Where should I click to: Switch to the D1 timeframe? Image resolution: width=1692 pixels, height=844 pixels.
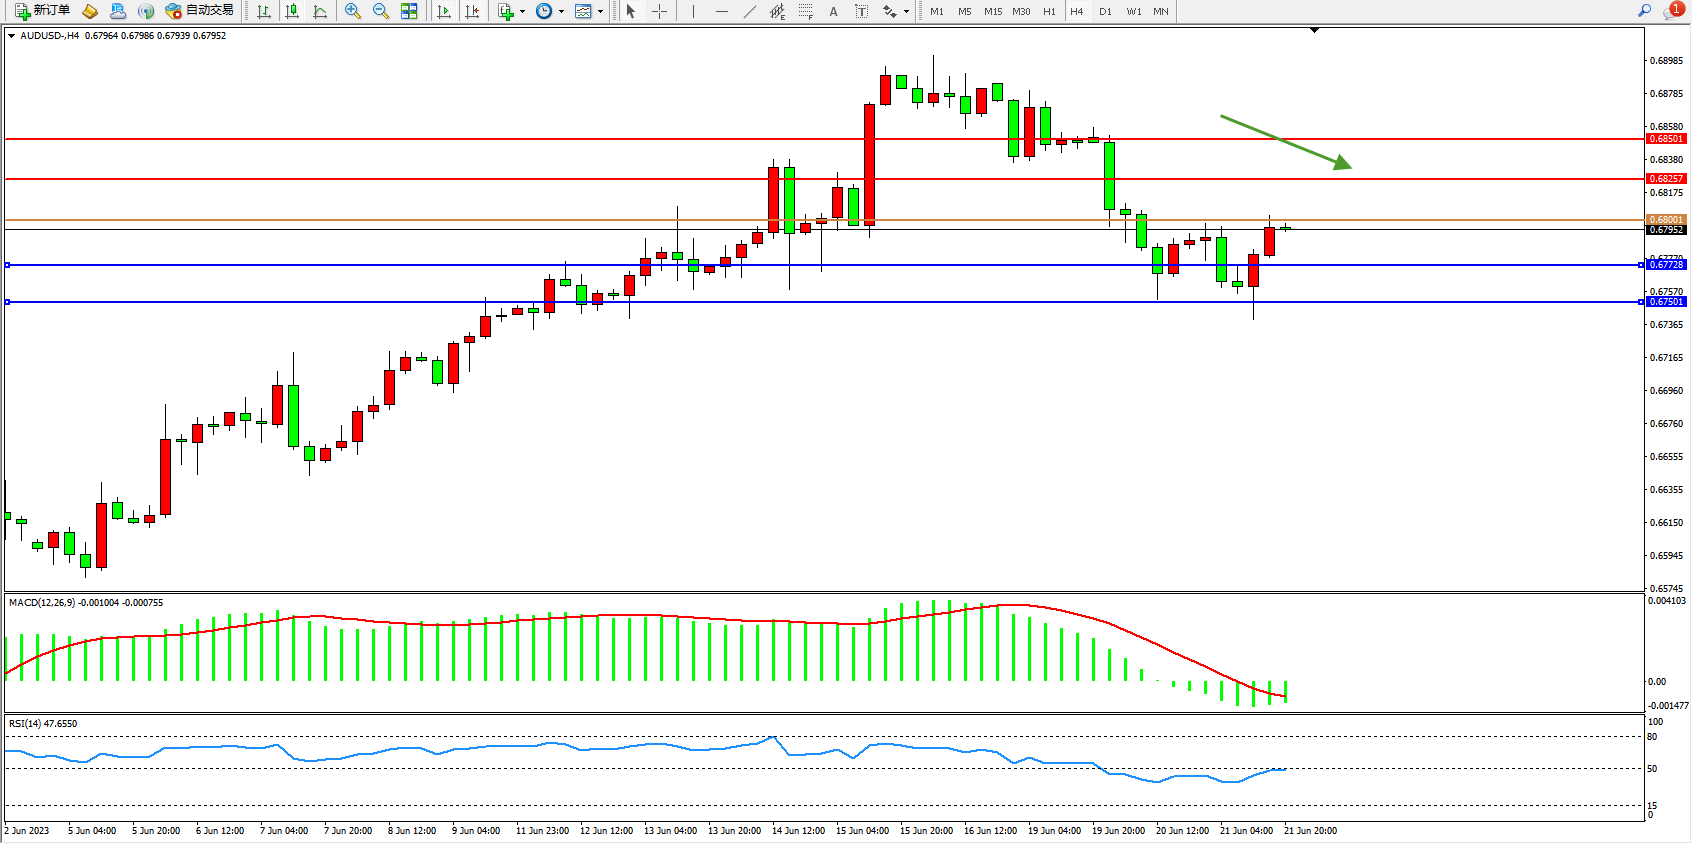click(1105, 12)
